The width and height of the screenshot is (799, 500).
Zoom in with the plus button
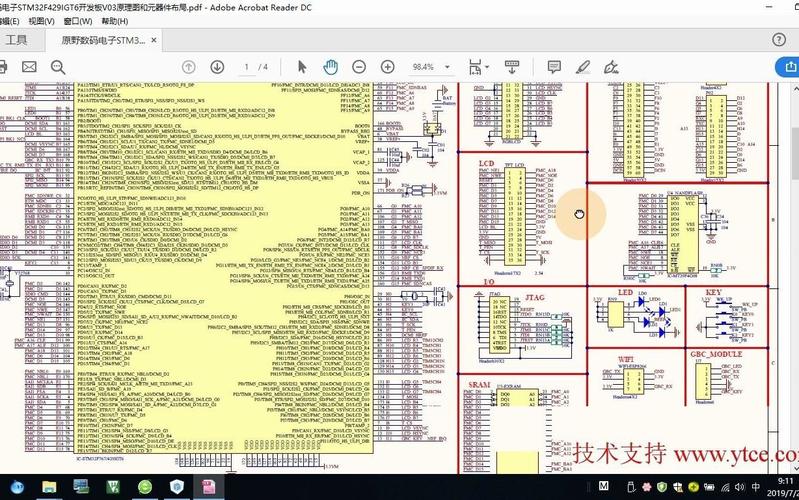tap(388, 67)
